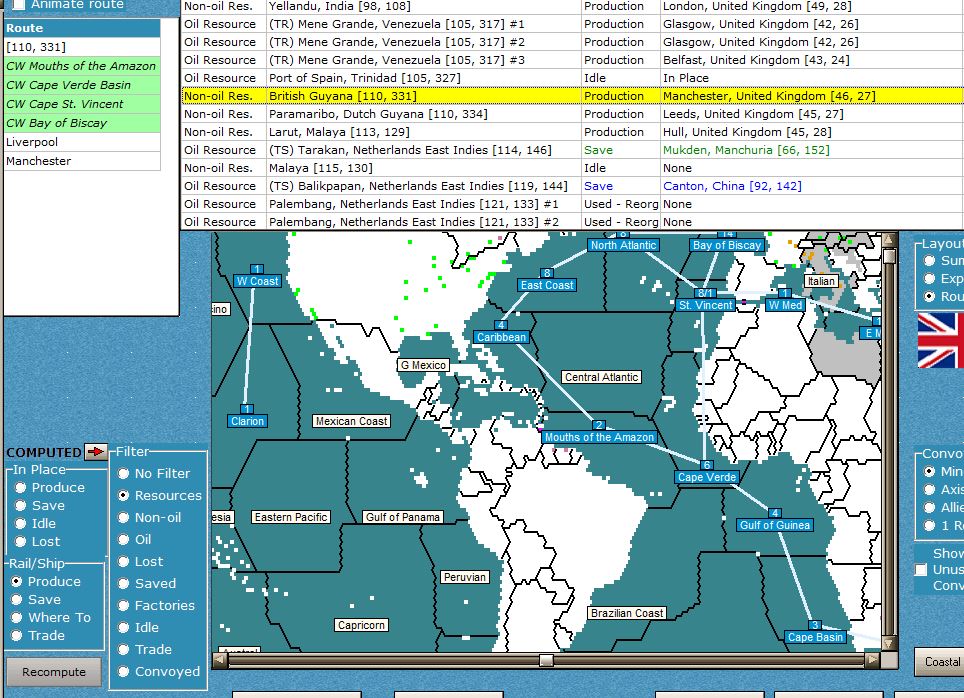Click the red arrow next to COMPUTED

pyautogui.click(x=96, y=452)
